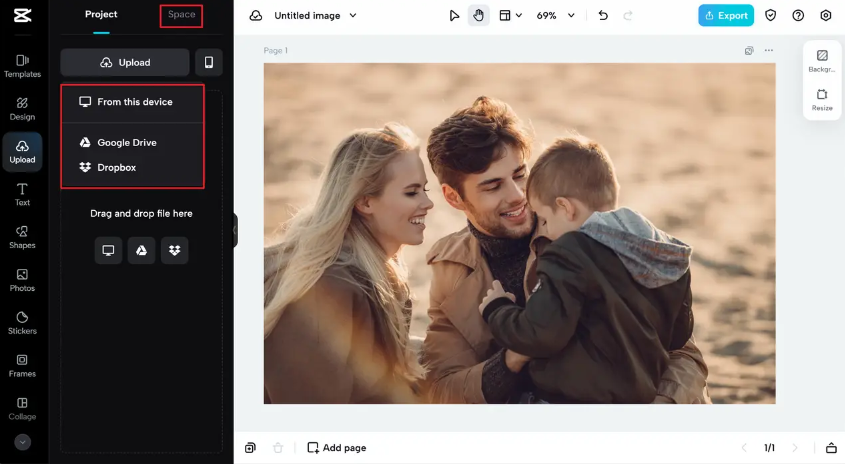
Task: Open the Shapes panel
Action: [22, 237]
